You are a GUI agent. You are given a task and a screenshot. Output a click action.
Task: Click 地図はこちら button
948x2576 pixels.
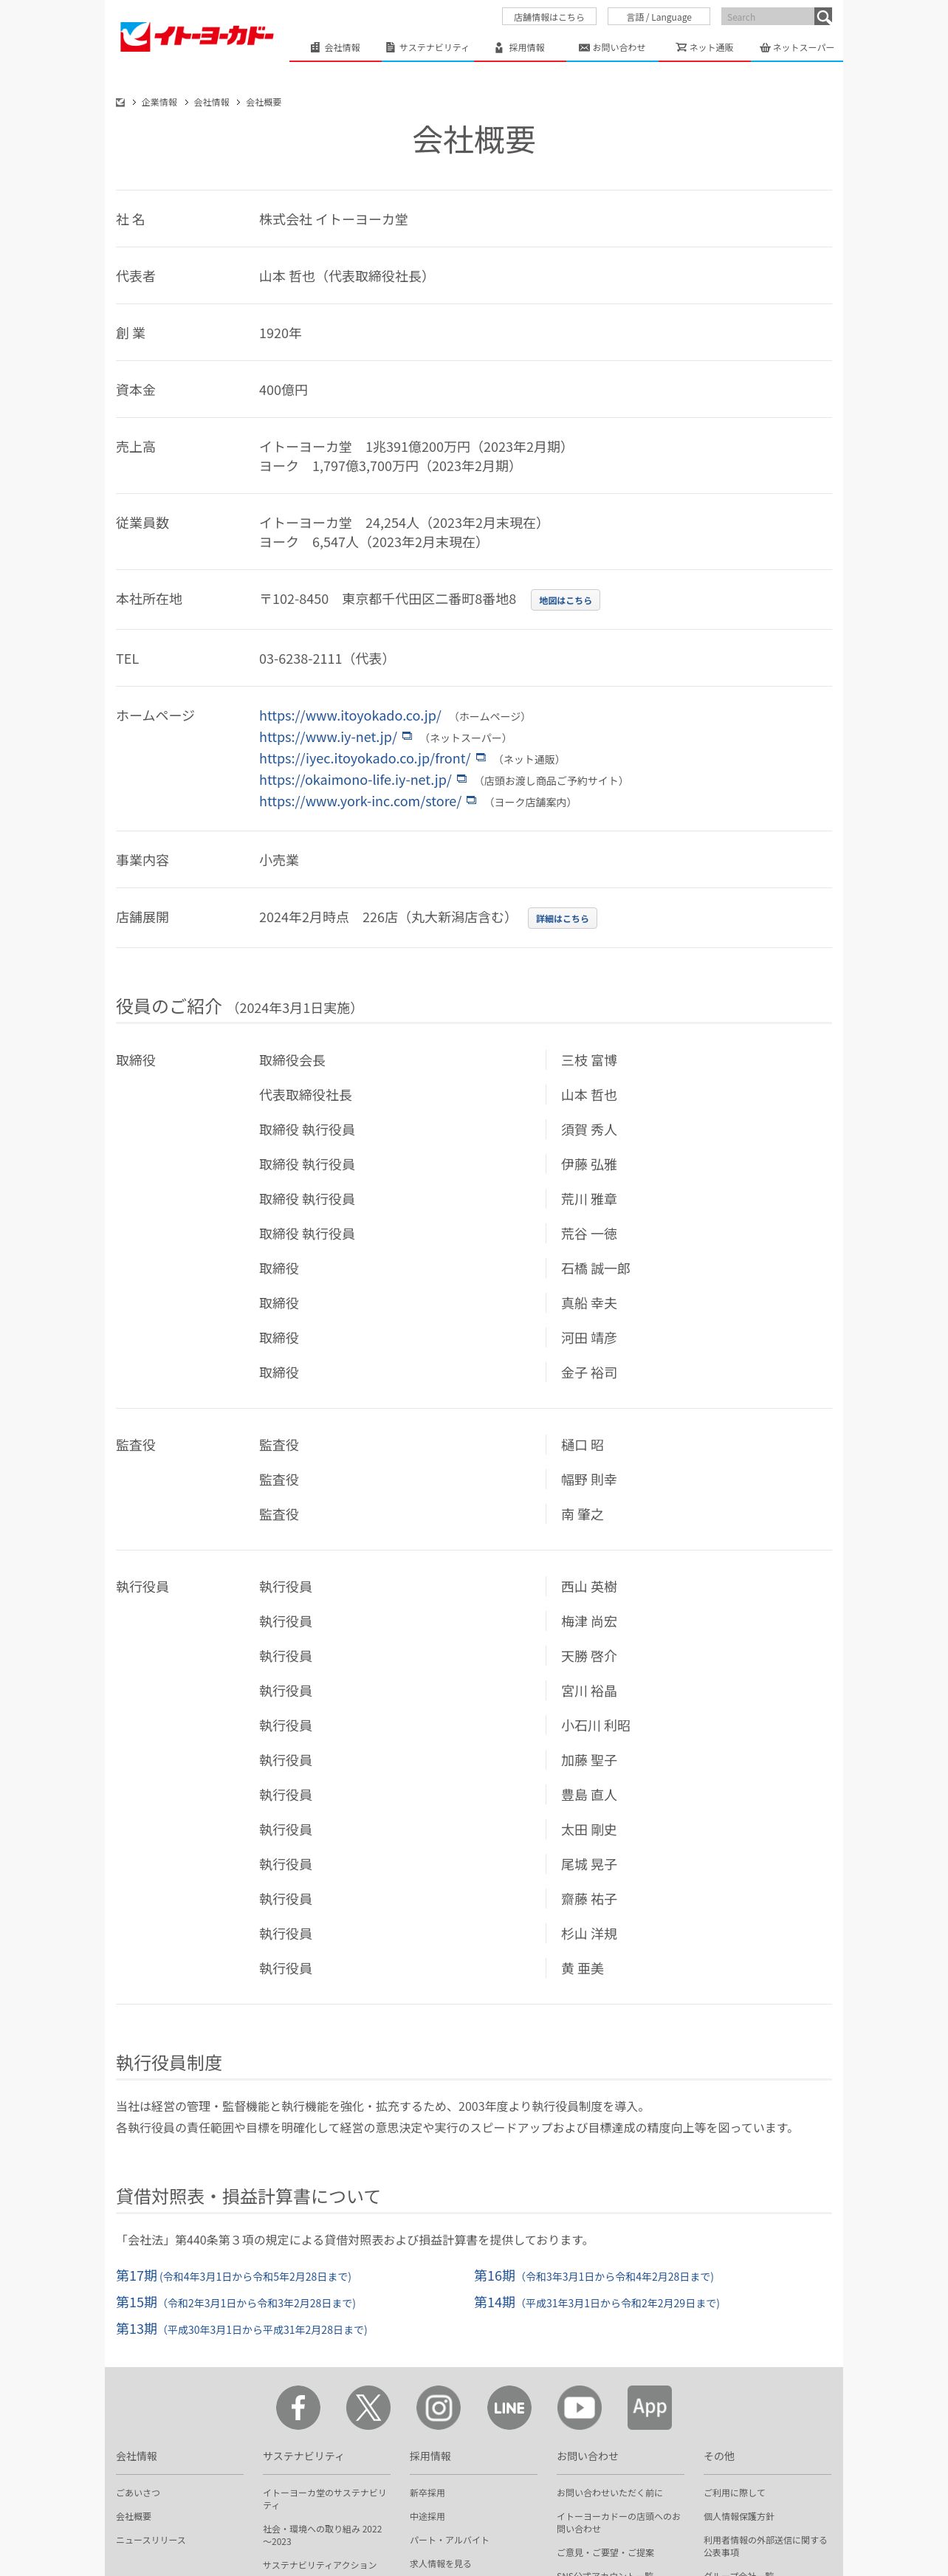coord(565,600)
